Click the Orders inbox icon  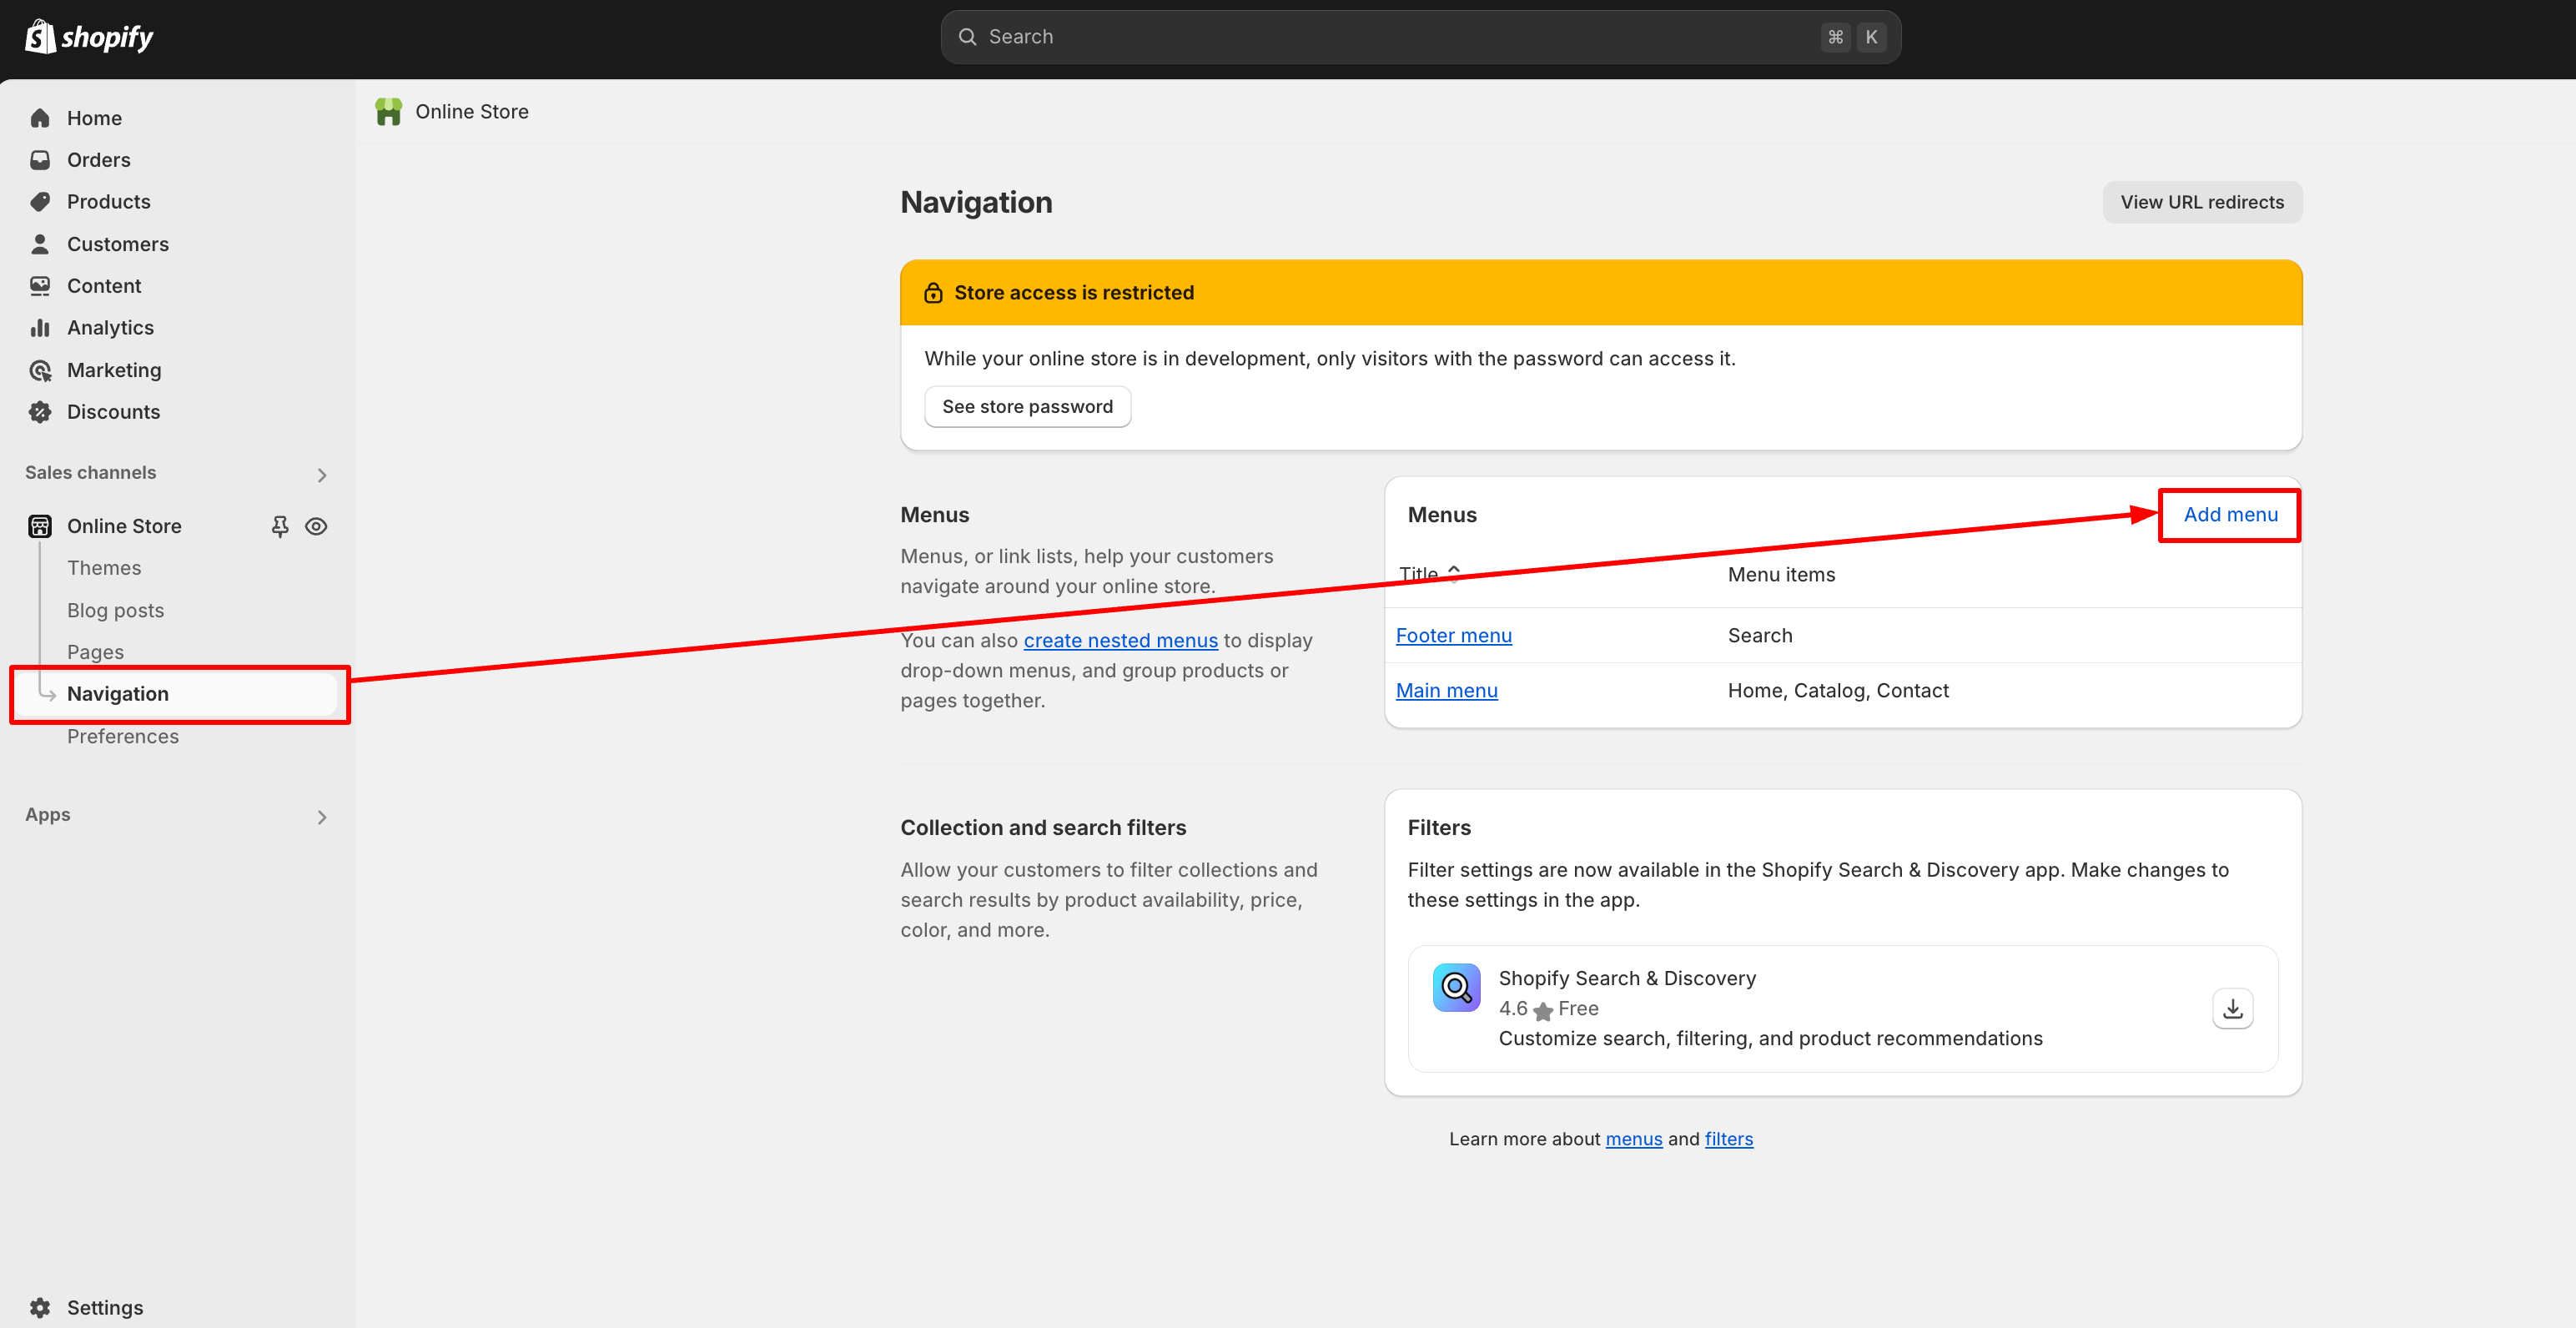coord(40,160)
